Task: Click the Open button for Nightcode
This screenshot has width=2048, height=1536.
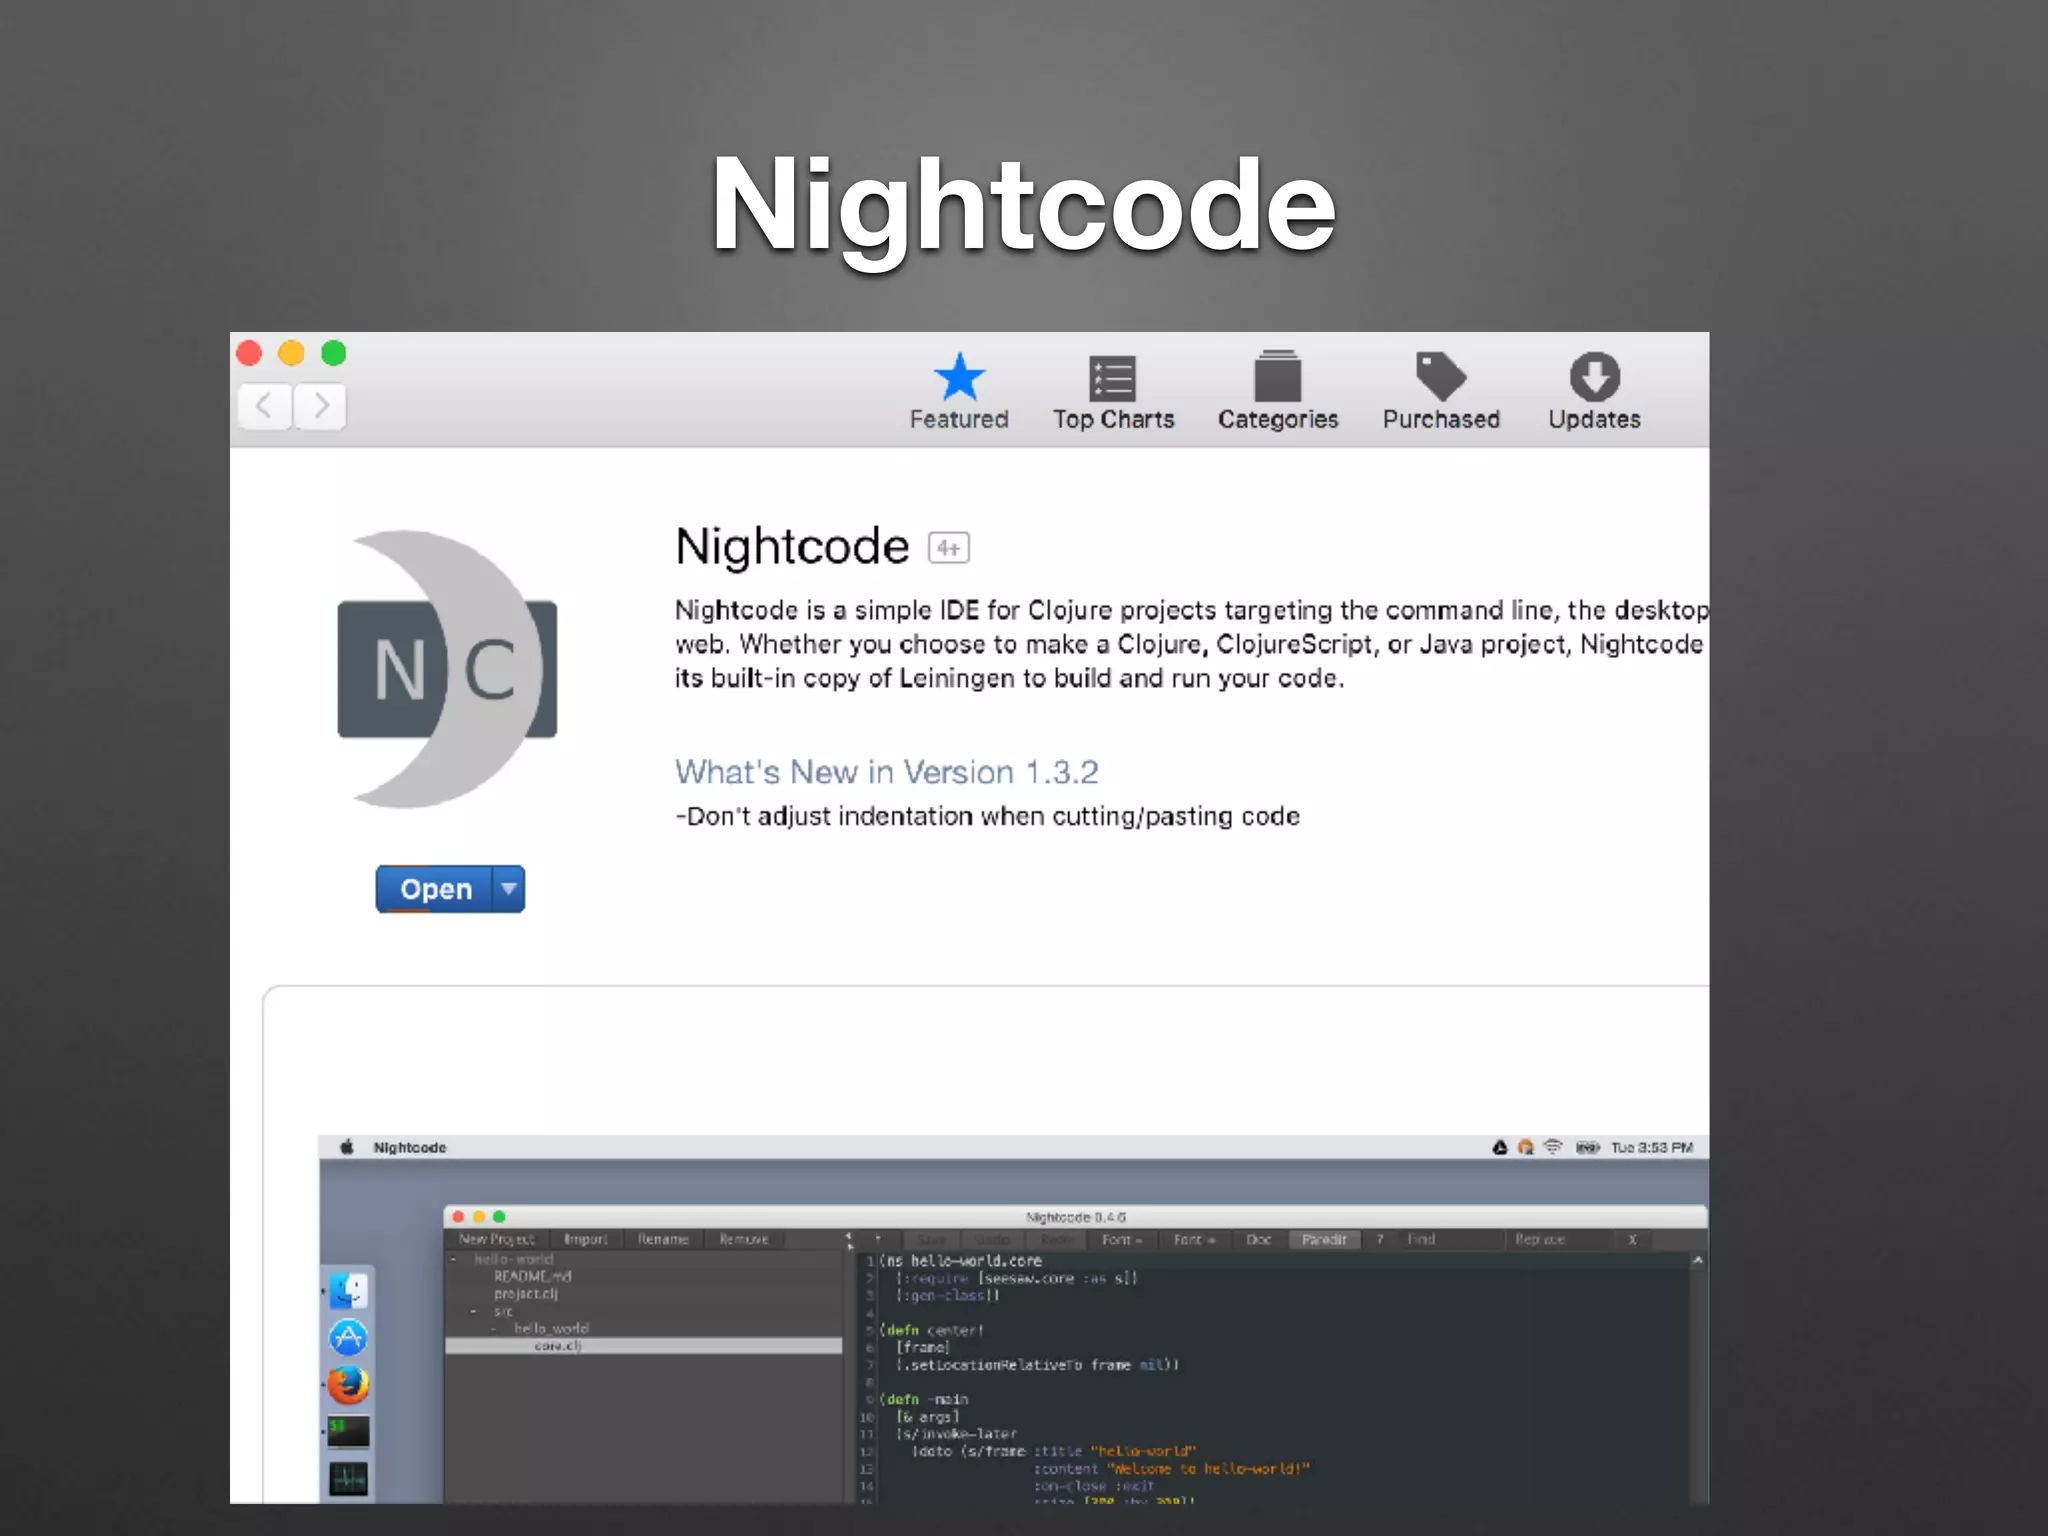Action: 435,889
